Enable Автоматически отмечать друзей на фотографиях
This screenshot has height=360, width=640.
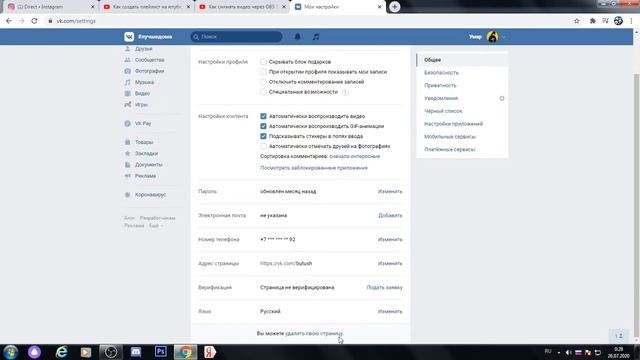(263, 146)
